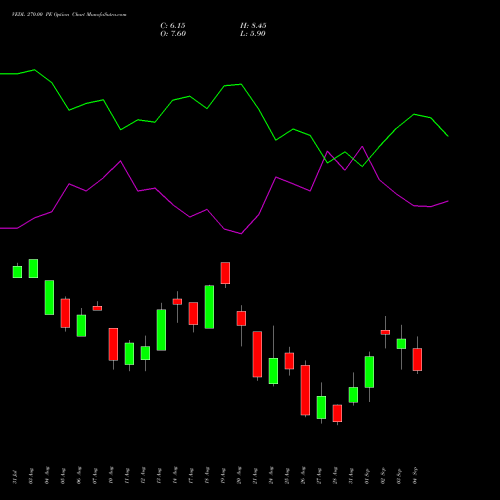Click the '03 Aug' date label
This screenshot has height=500, width=500.
(x=31, y=476)
